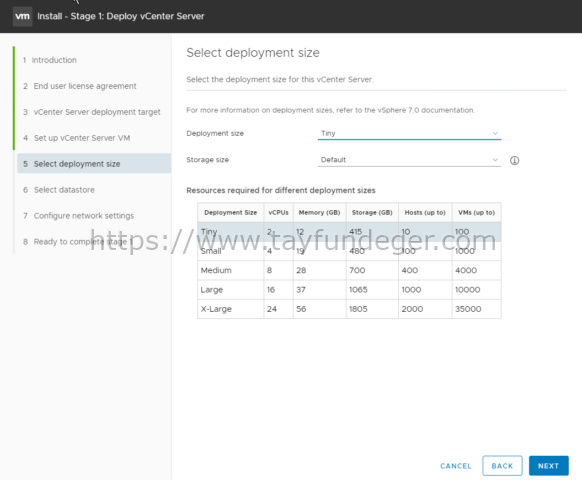This screenshot has width=582, height=480.
Task: Click the 16 vCPUs cell for Large
Action: pyautogui.click(x=278, y=290)
